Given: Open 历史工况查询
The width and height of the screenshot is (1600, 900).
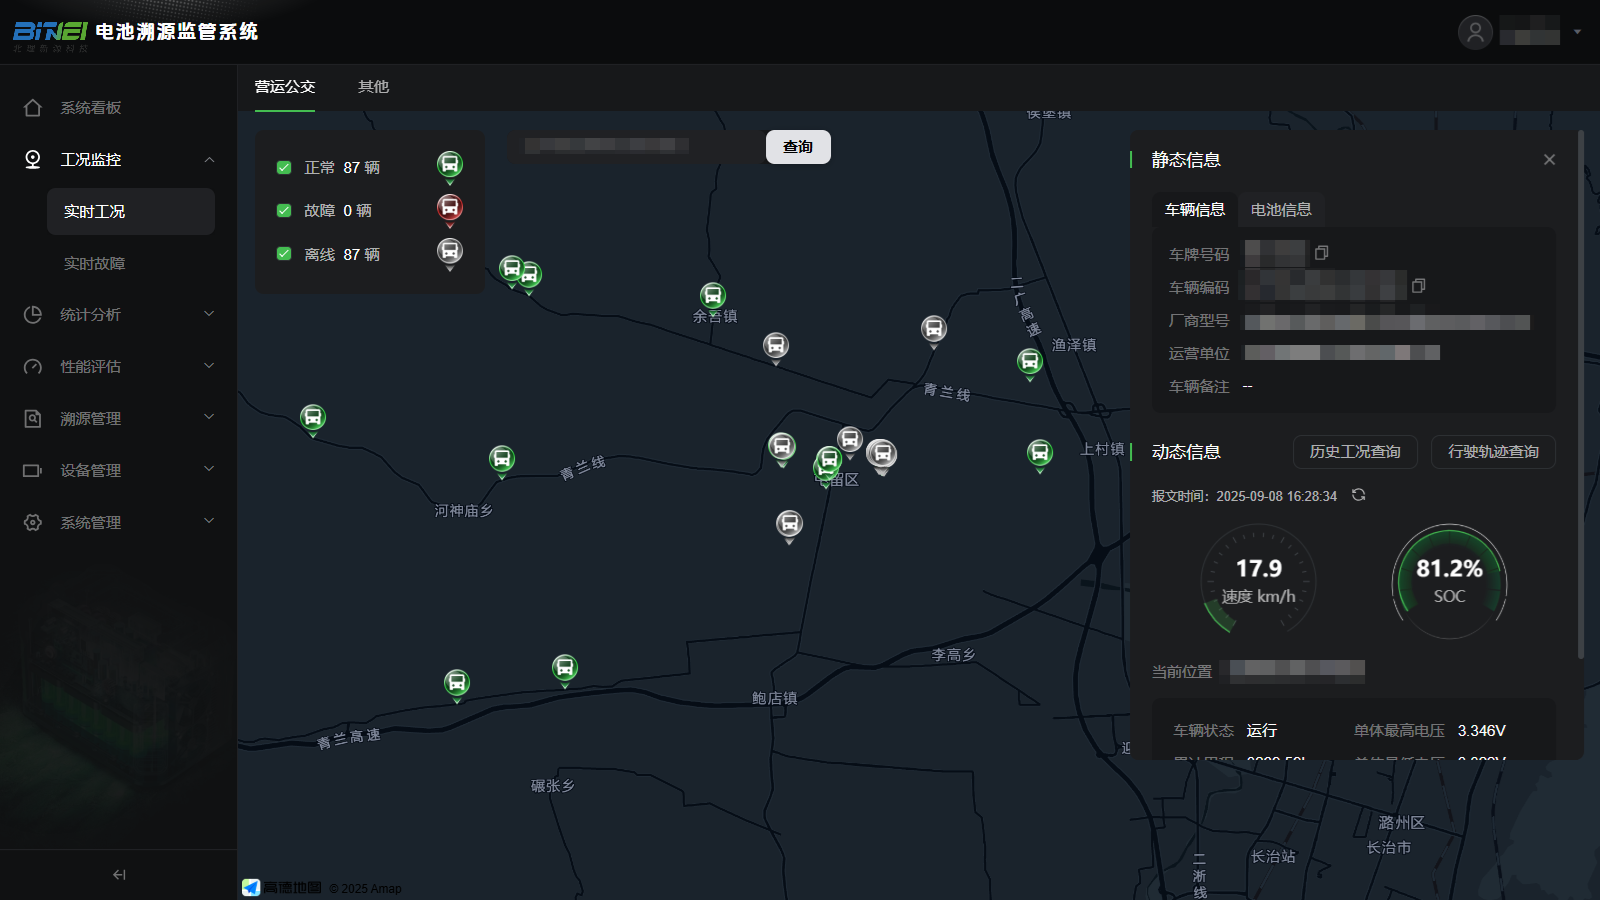Looking at the screenshot, I should [1354, 452].
